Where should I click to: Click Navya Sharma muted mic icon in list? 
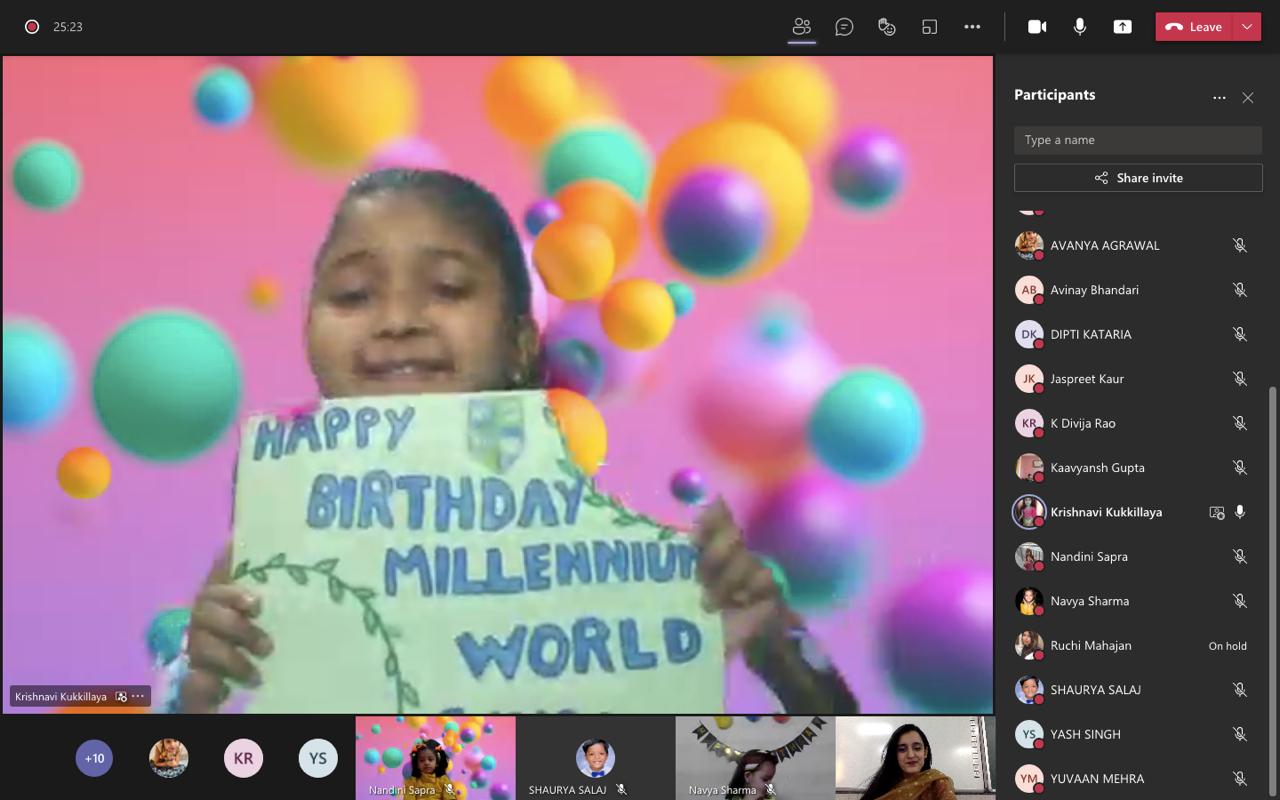pyautogui.click(x=1240, y=601)
